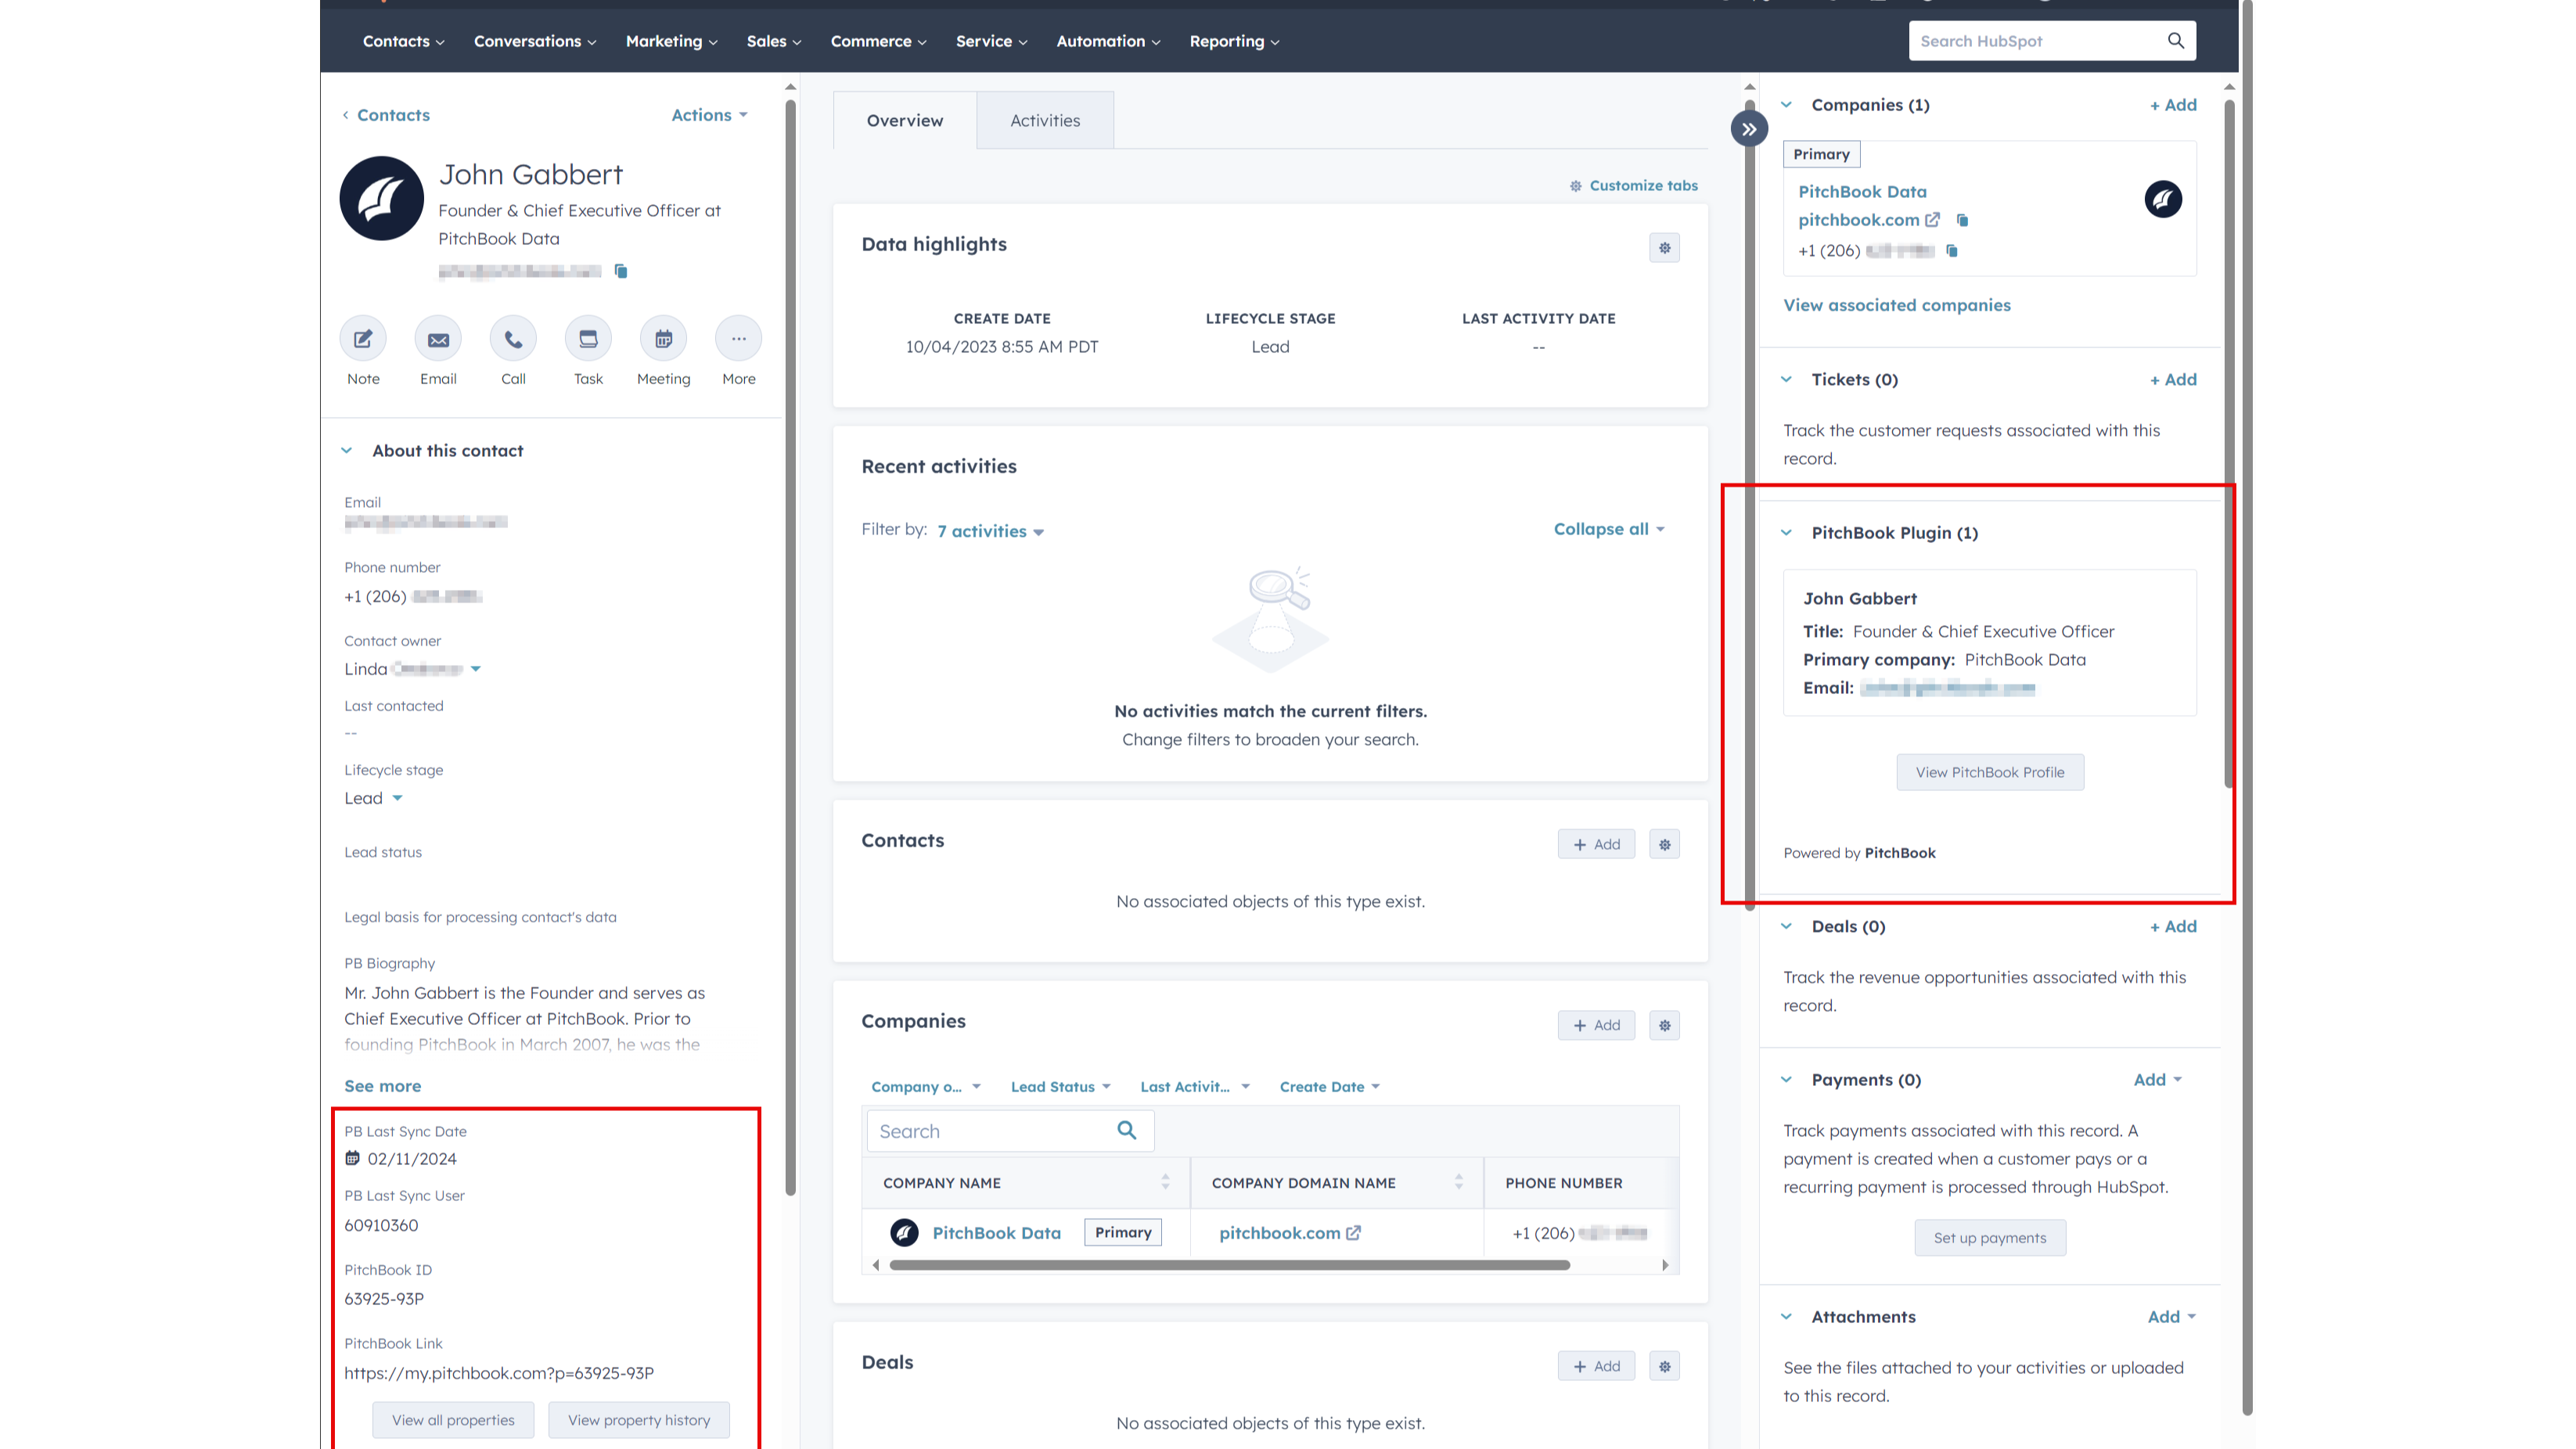Schedule a Meeting with the contact
The width and height of the screenshot is (2576, 1449).
(x=663, y=340)
